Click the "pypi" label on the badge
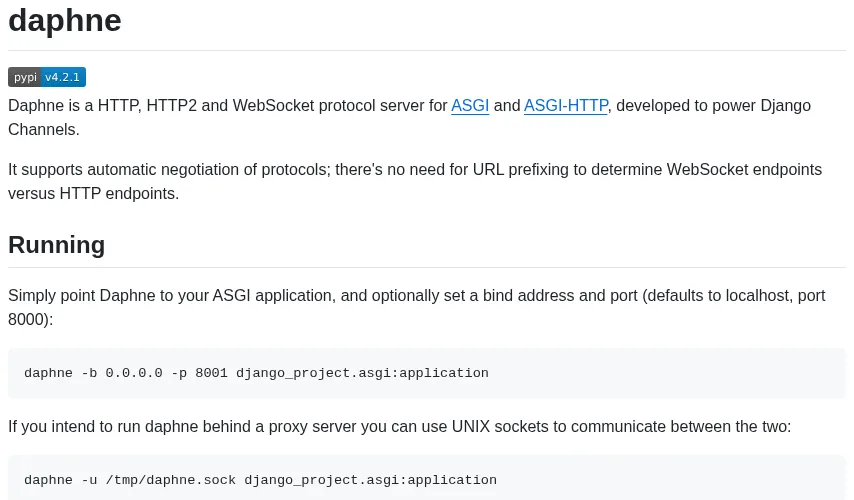The width and height of the screenshot is (854, 500). pyautogui.click(x=25, y=77)
